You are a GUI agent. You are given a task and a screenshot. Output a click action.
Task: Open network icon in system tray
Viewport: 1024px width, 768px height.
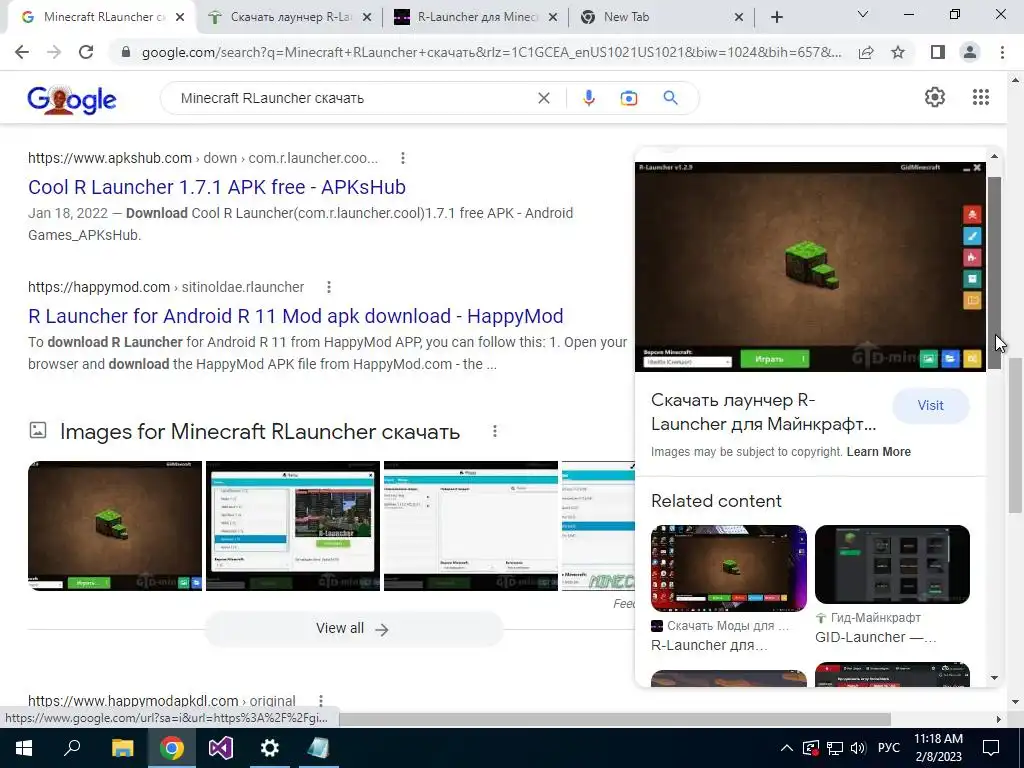[835, 748]
